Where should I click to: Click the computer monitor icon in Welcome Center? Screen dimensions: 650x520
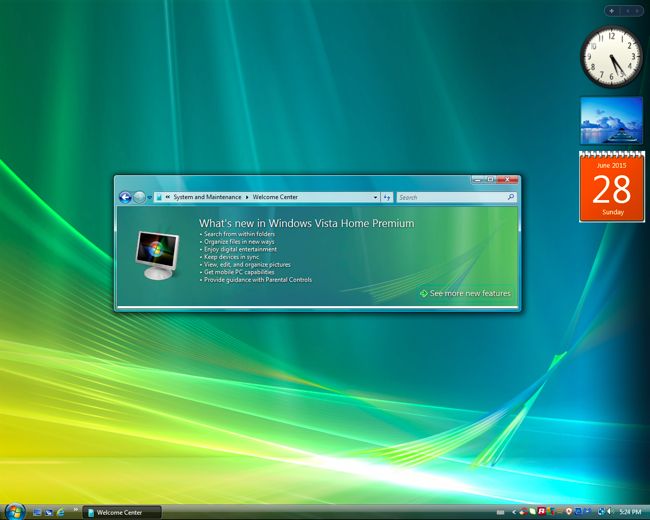[159, 254]
